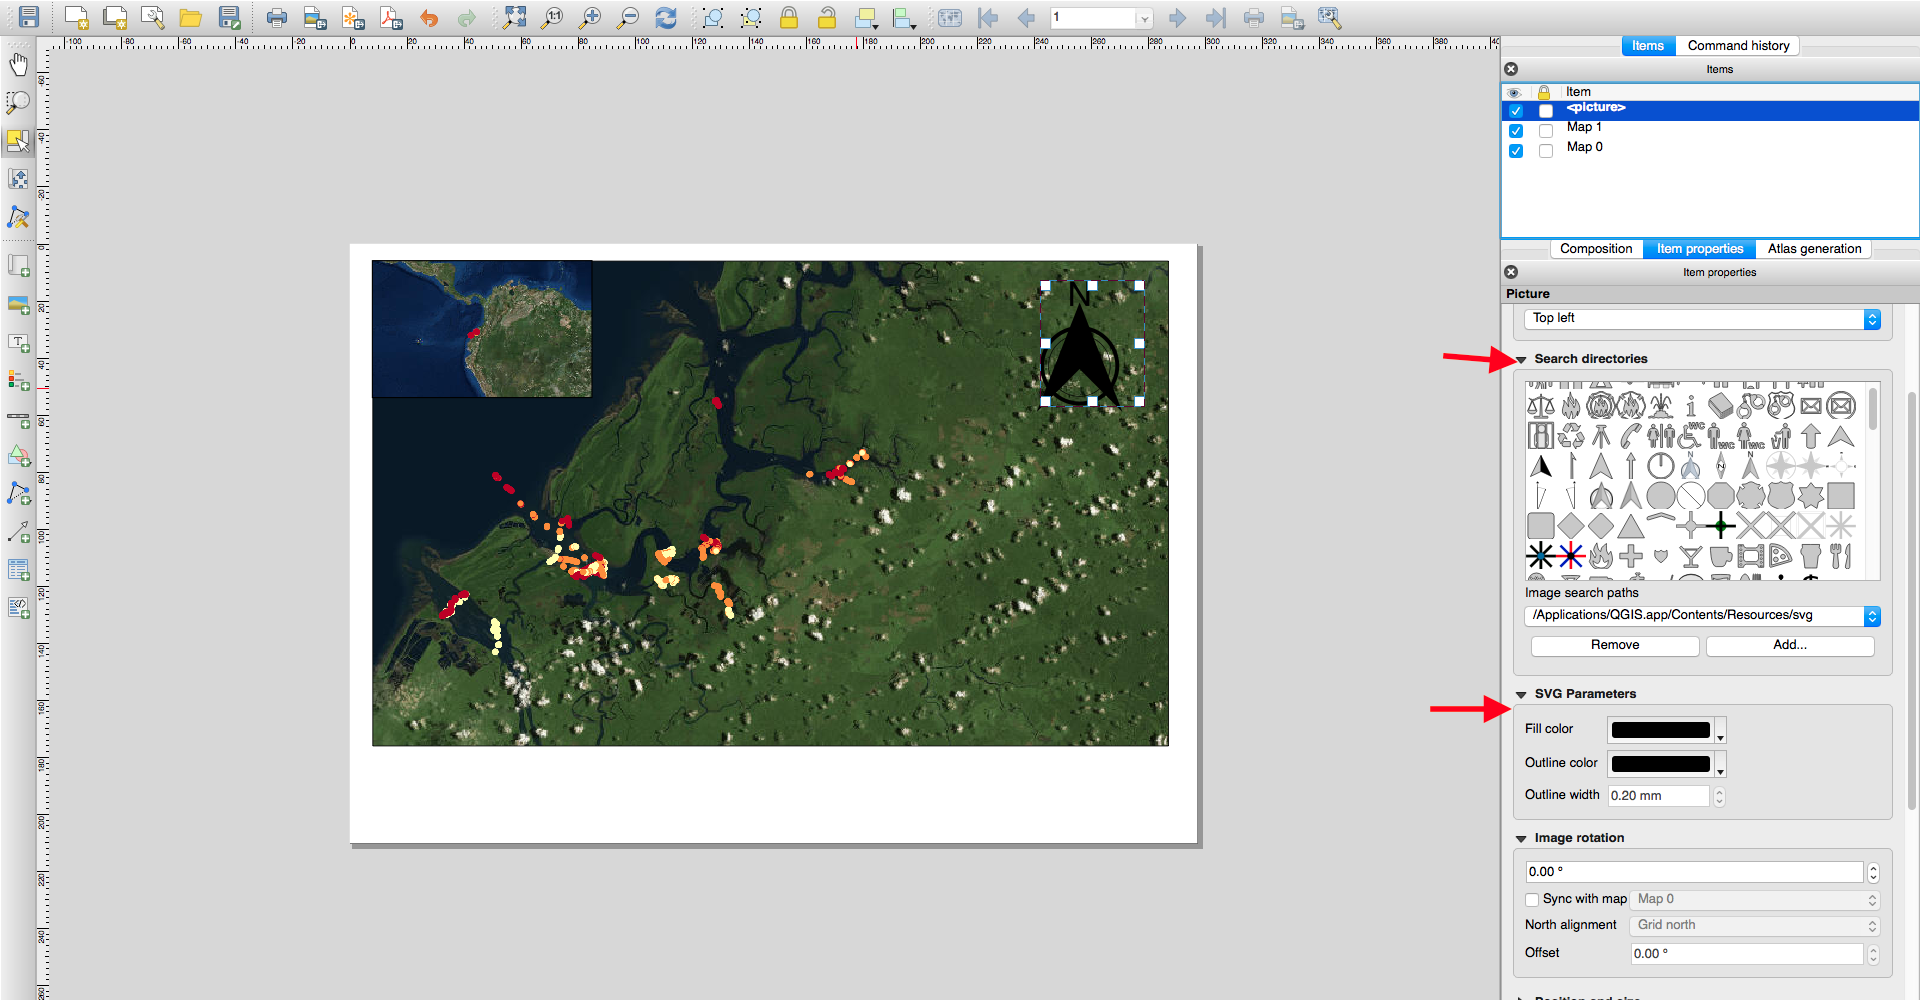Viewport: 1920px width, 1000px height.
Task: Export composition as image
Action: point(315,17)
